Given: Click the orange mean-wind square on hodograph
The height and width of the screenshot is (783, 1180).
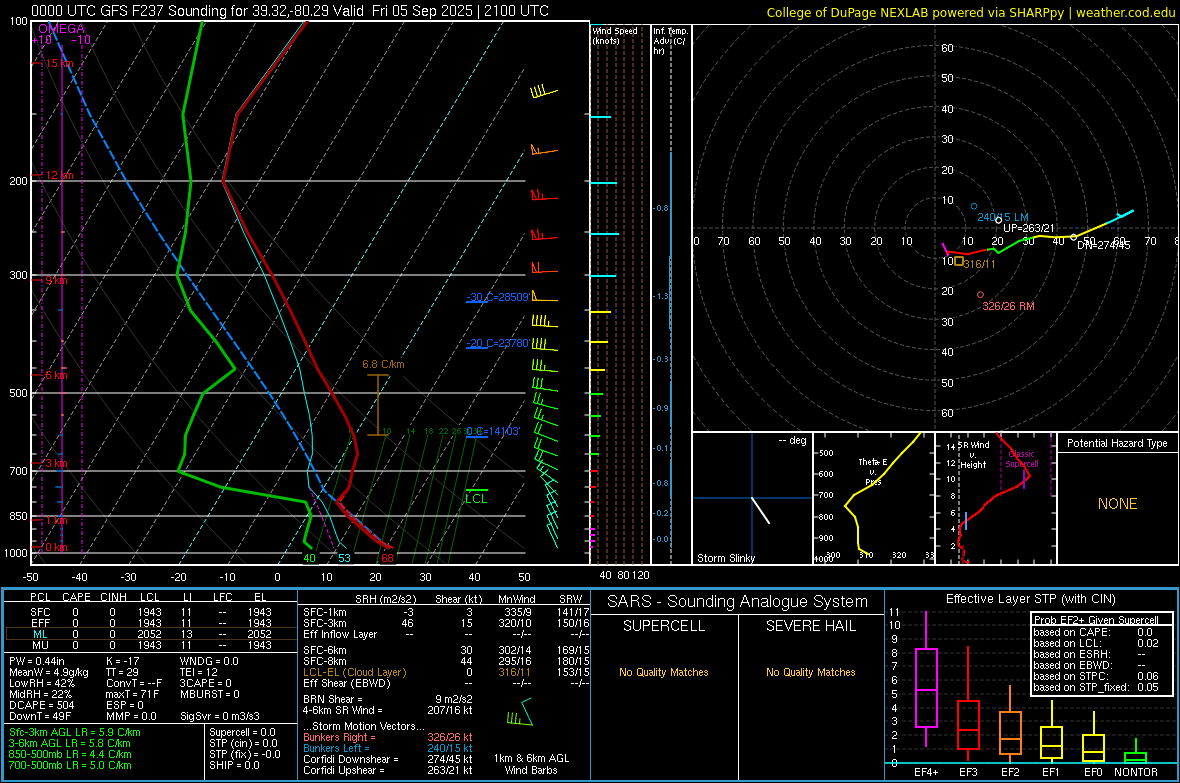Looking at the screenshot, I should [x=959, y=261].
